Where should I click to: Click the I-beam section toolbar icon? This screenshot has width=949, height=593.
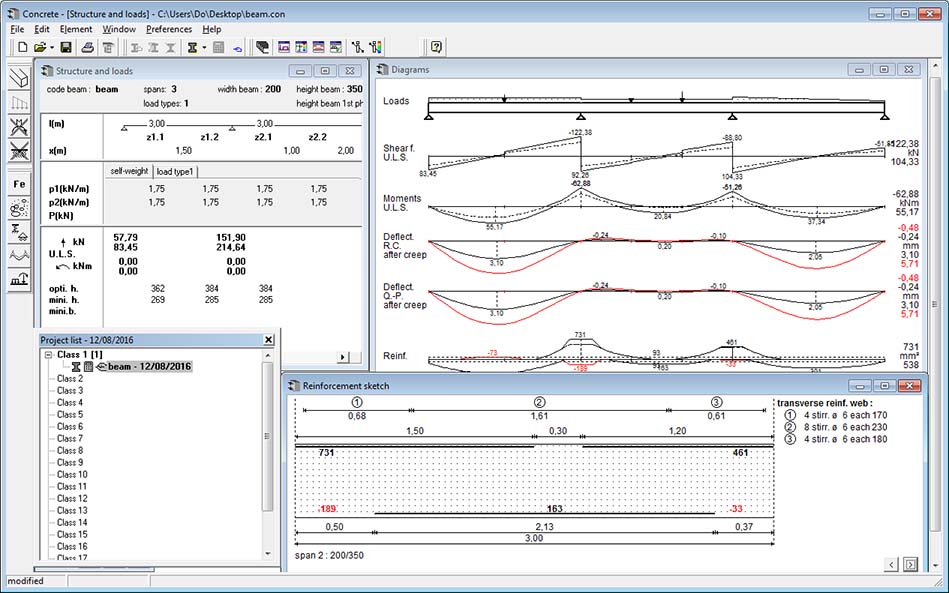coord(192,47)
